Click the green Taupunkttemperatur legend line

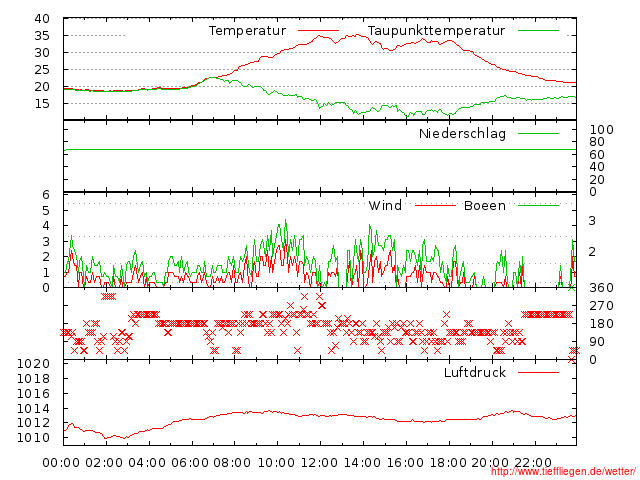pos(538,31)
